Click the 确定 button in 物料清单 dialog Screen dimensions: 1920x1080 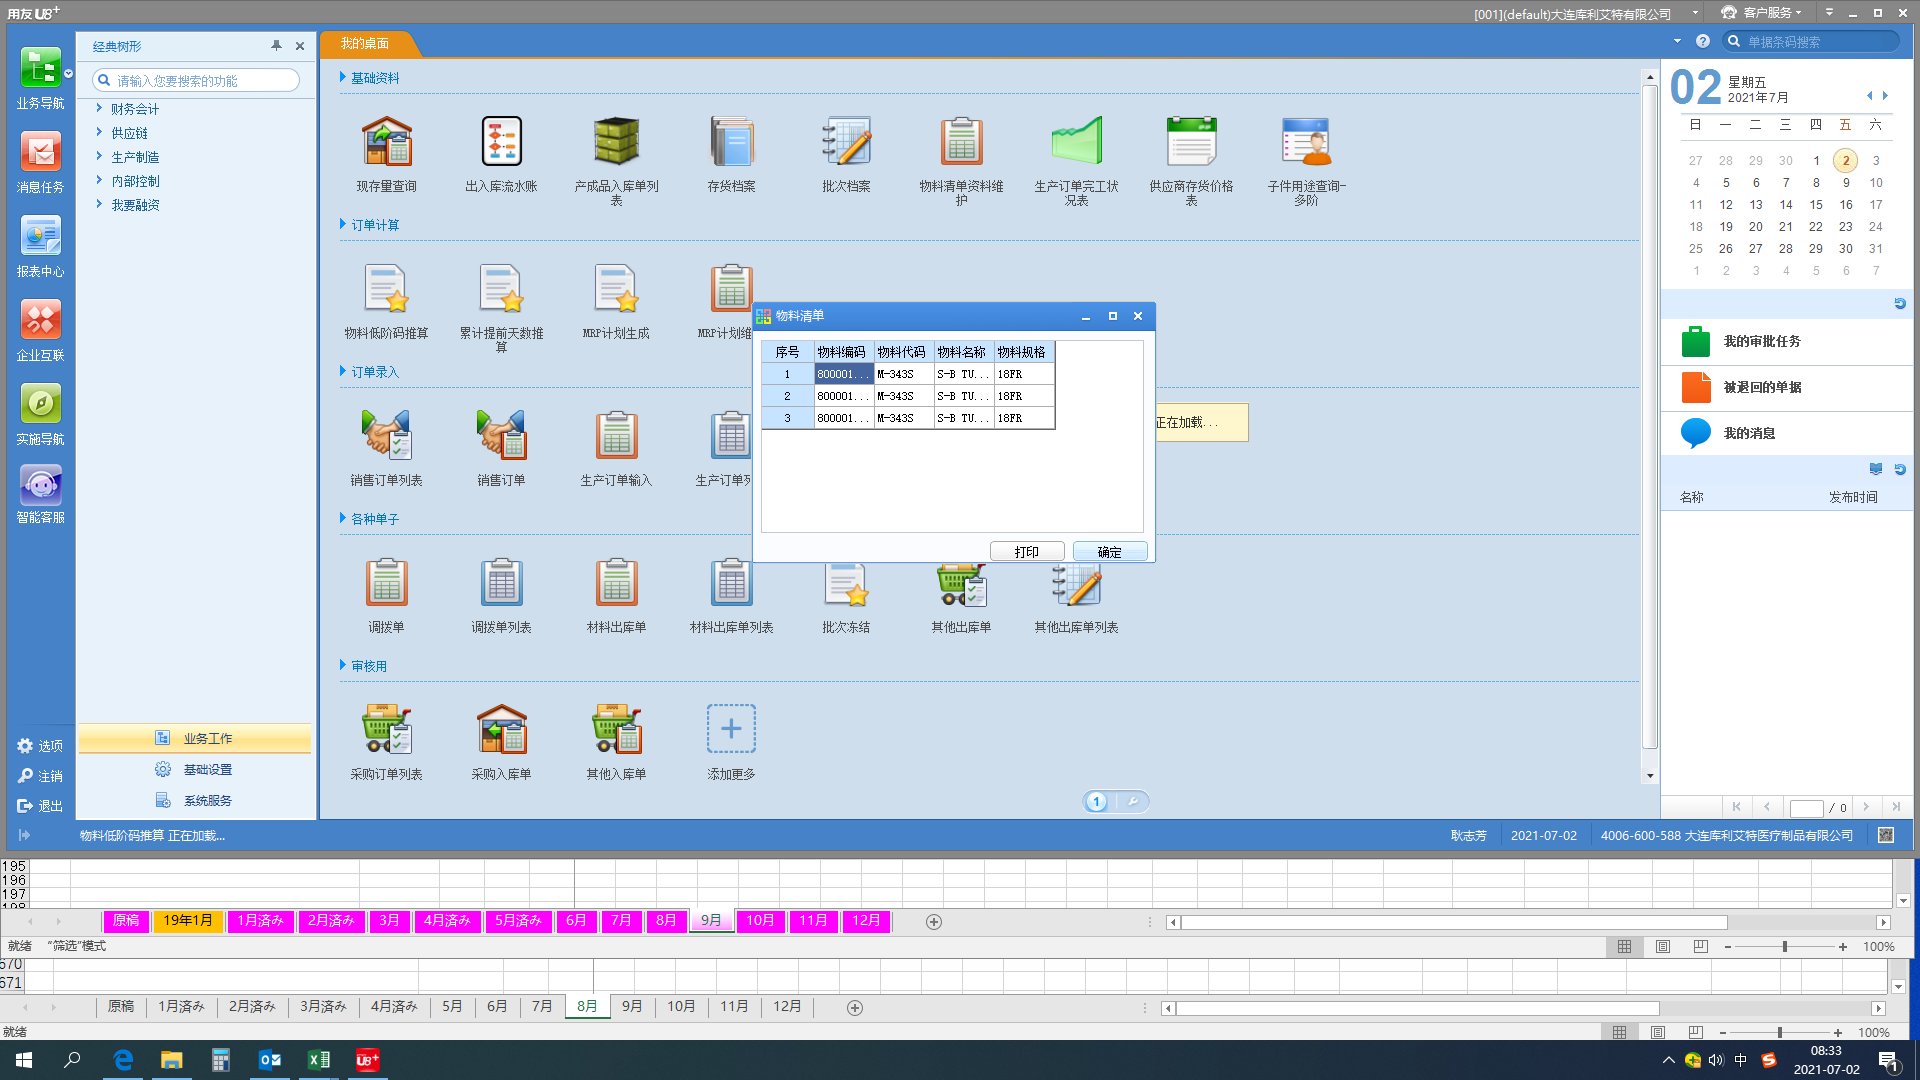pos(1109,552)
